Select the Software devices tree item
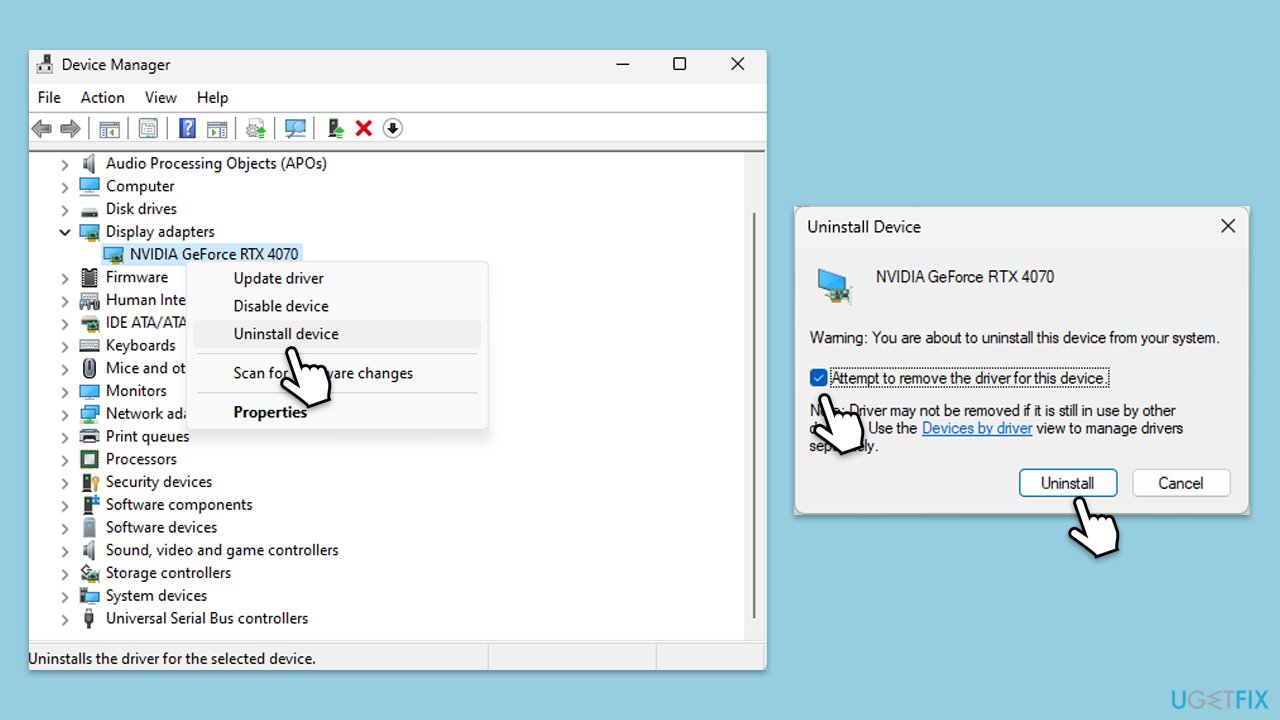The image size is (1280, 720). coord(161,527)
